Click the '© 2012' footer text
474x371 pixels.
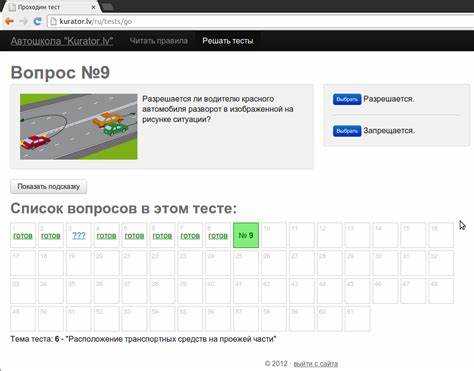point(276,364)
